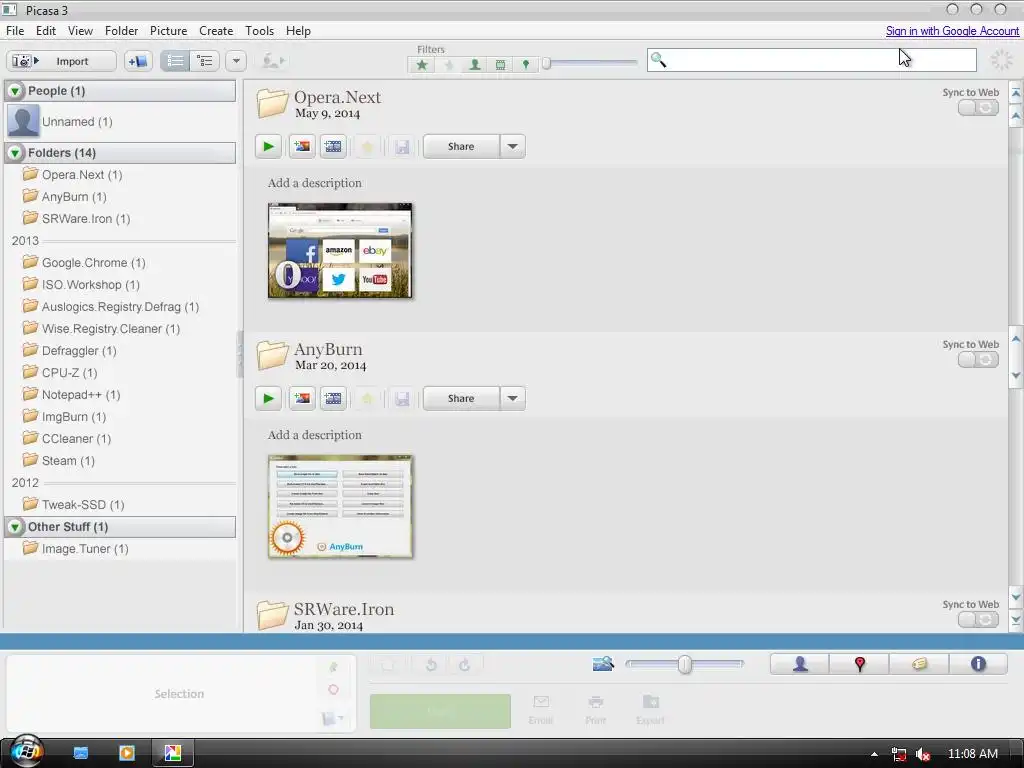This screenshot has height=768, width=1024.
Task: Open the Windows Start orb
Action: click(27, 751)
